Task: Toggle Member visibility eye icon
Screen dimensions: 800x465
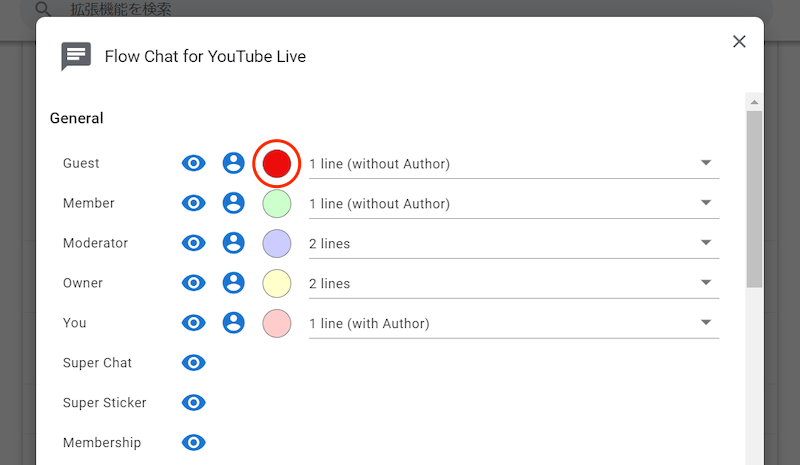Action: pos(194,203)
